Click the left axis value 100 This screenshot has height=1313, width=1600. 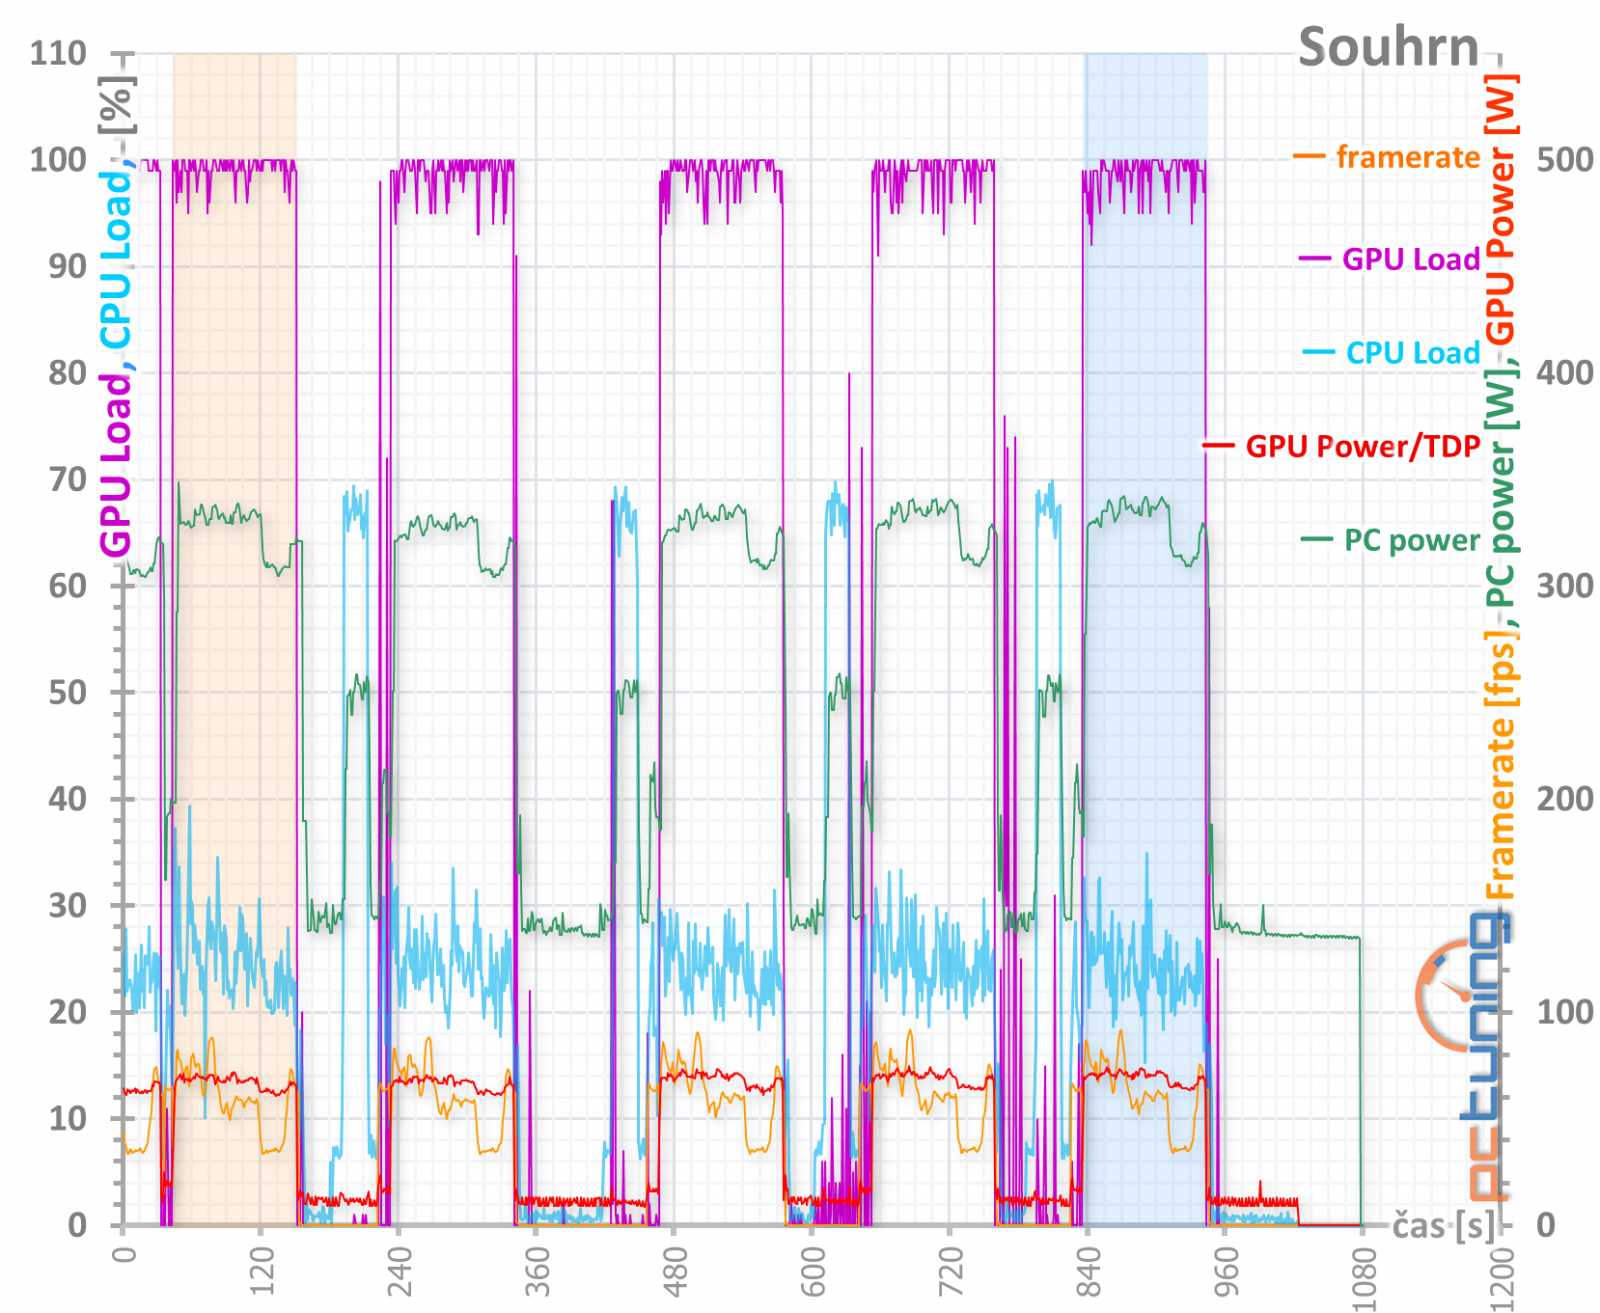[x=58, y=159]
